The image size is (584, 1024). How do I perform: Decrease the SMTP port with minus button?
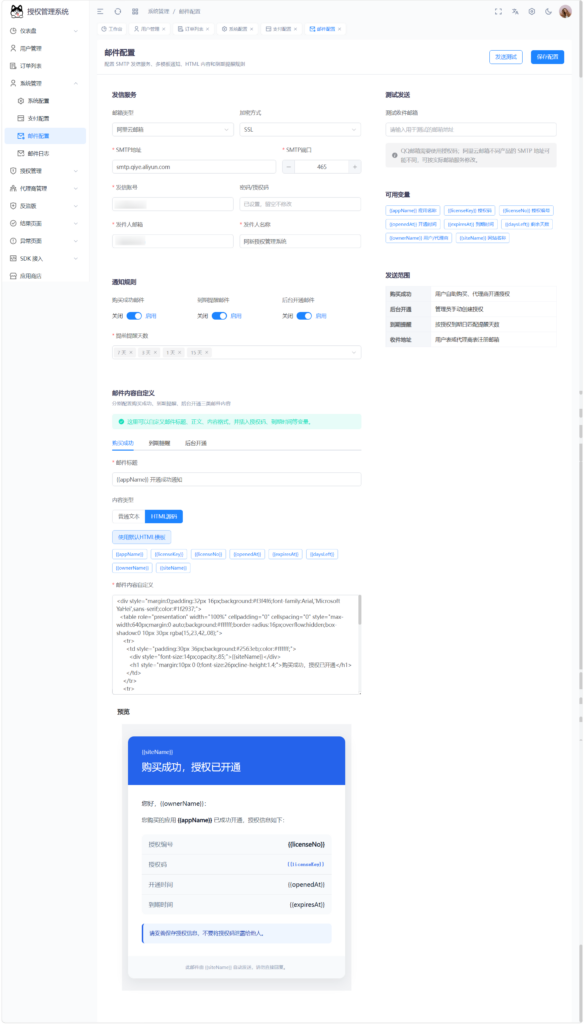coord(289,167)
